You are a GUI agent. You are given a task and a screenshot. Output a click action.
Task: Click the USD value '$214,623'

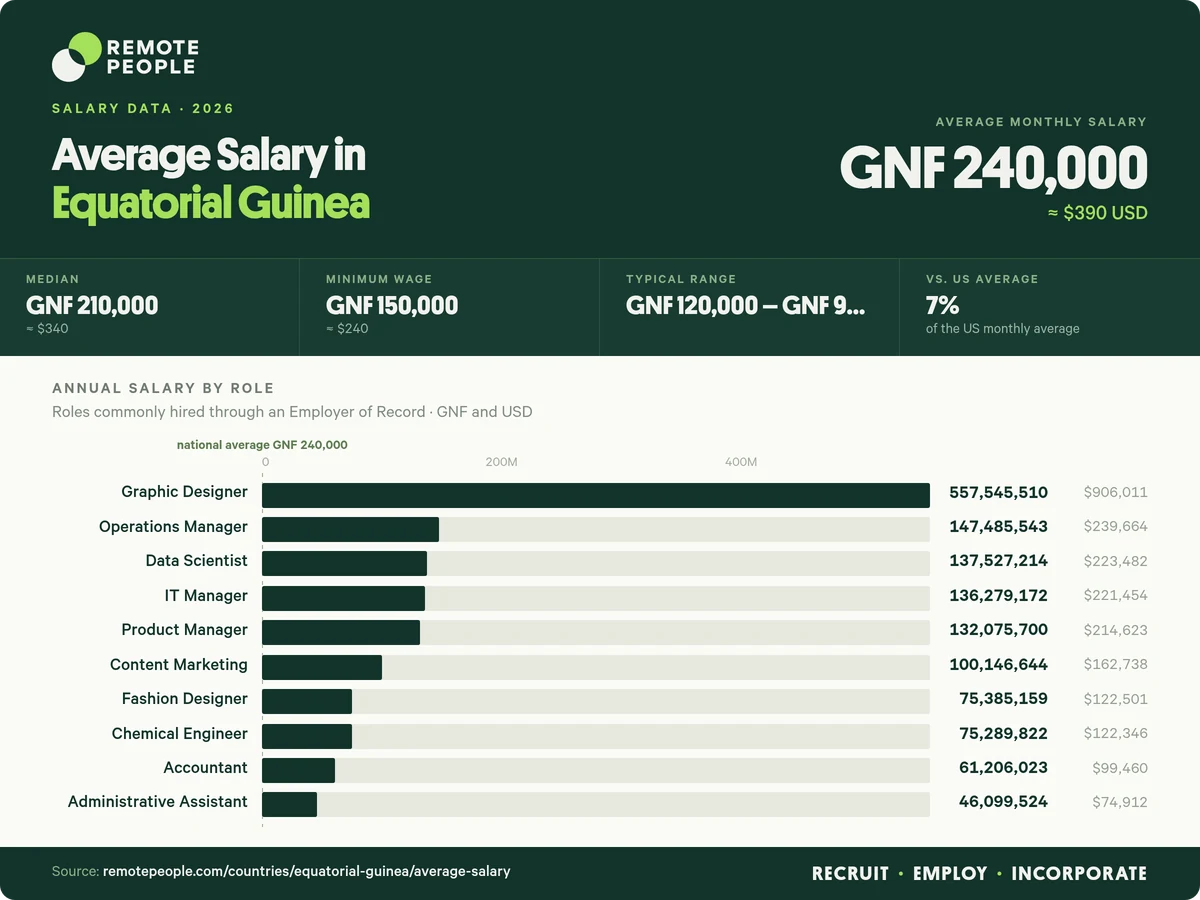(1116, 630)
